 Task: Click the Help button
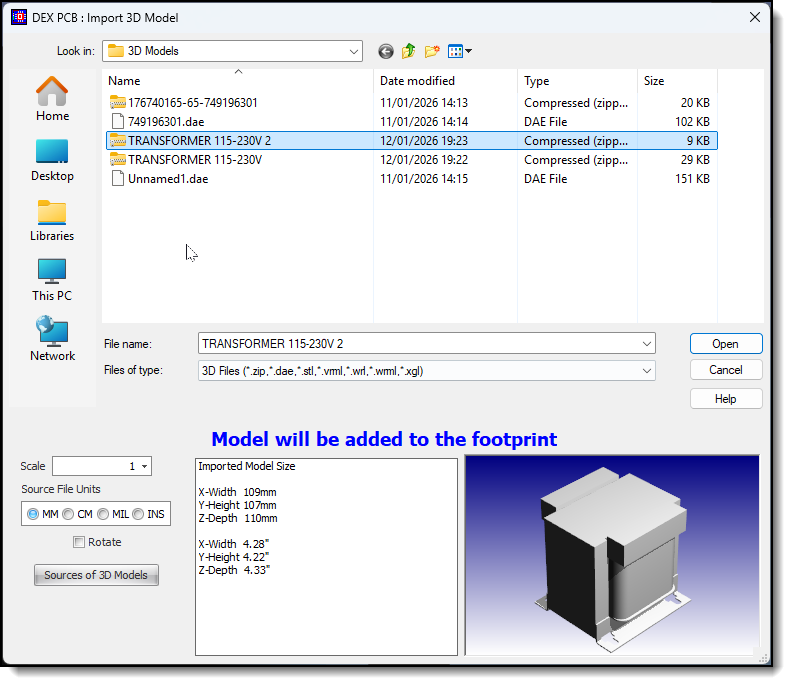tap(726, 399)
